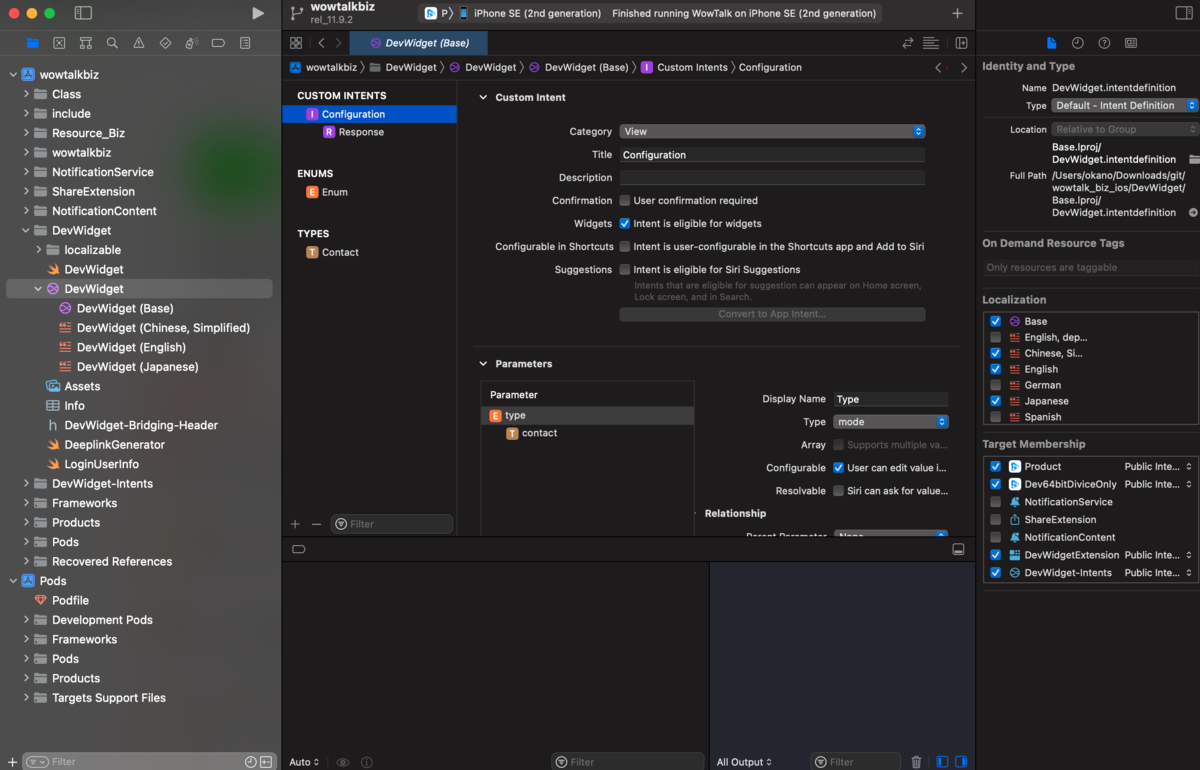Screen dimensions: 1200x770
Task: Show the History inspector
Action: click(1077, 43)
